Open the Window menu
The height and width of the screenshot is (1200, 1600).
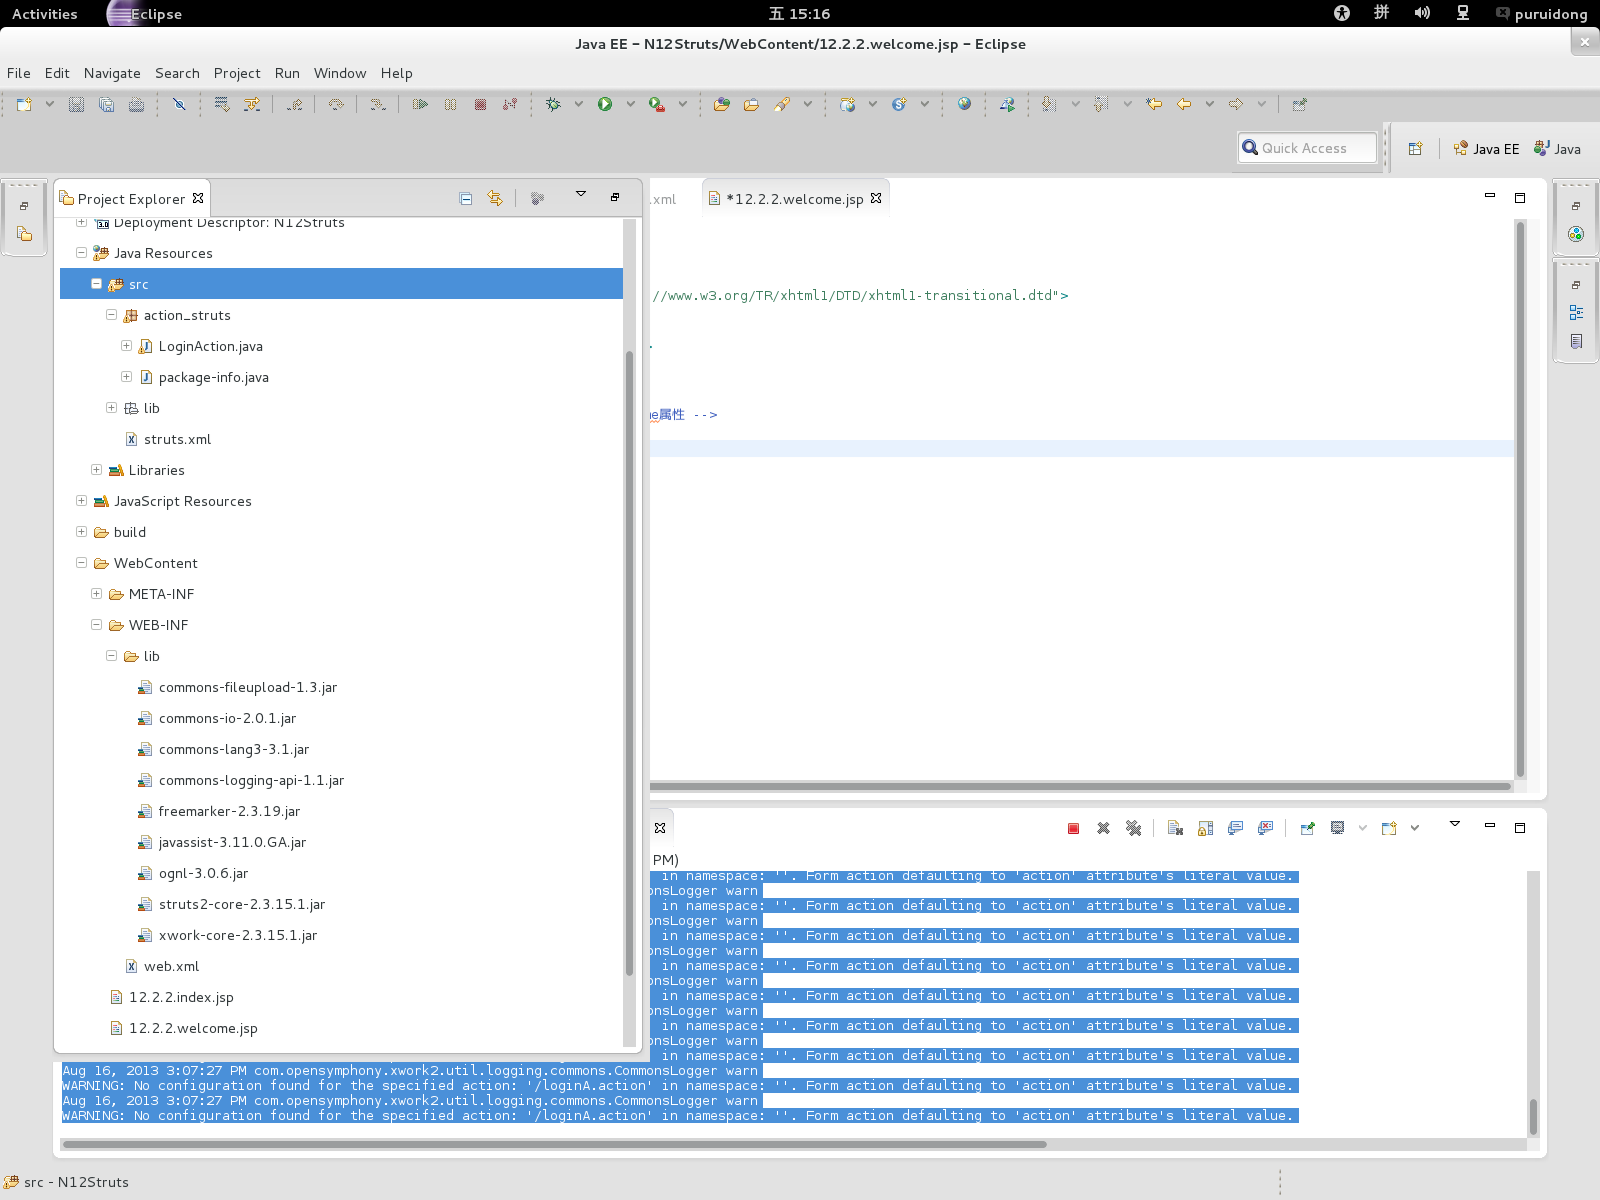(340, 73)
